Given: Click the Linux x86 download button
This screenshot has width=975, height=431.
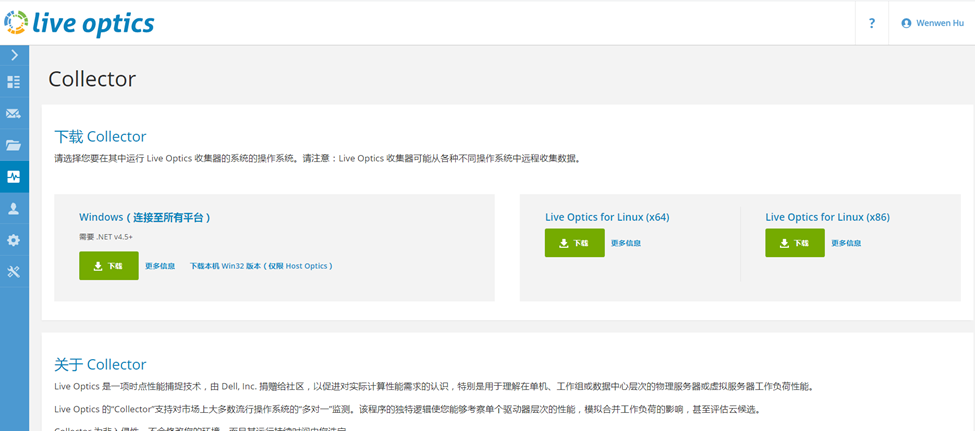Looking at the screenshot, I should tap(795, 243).
